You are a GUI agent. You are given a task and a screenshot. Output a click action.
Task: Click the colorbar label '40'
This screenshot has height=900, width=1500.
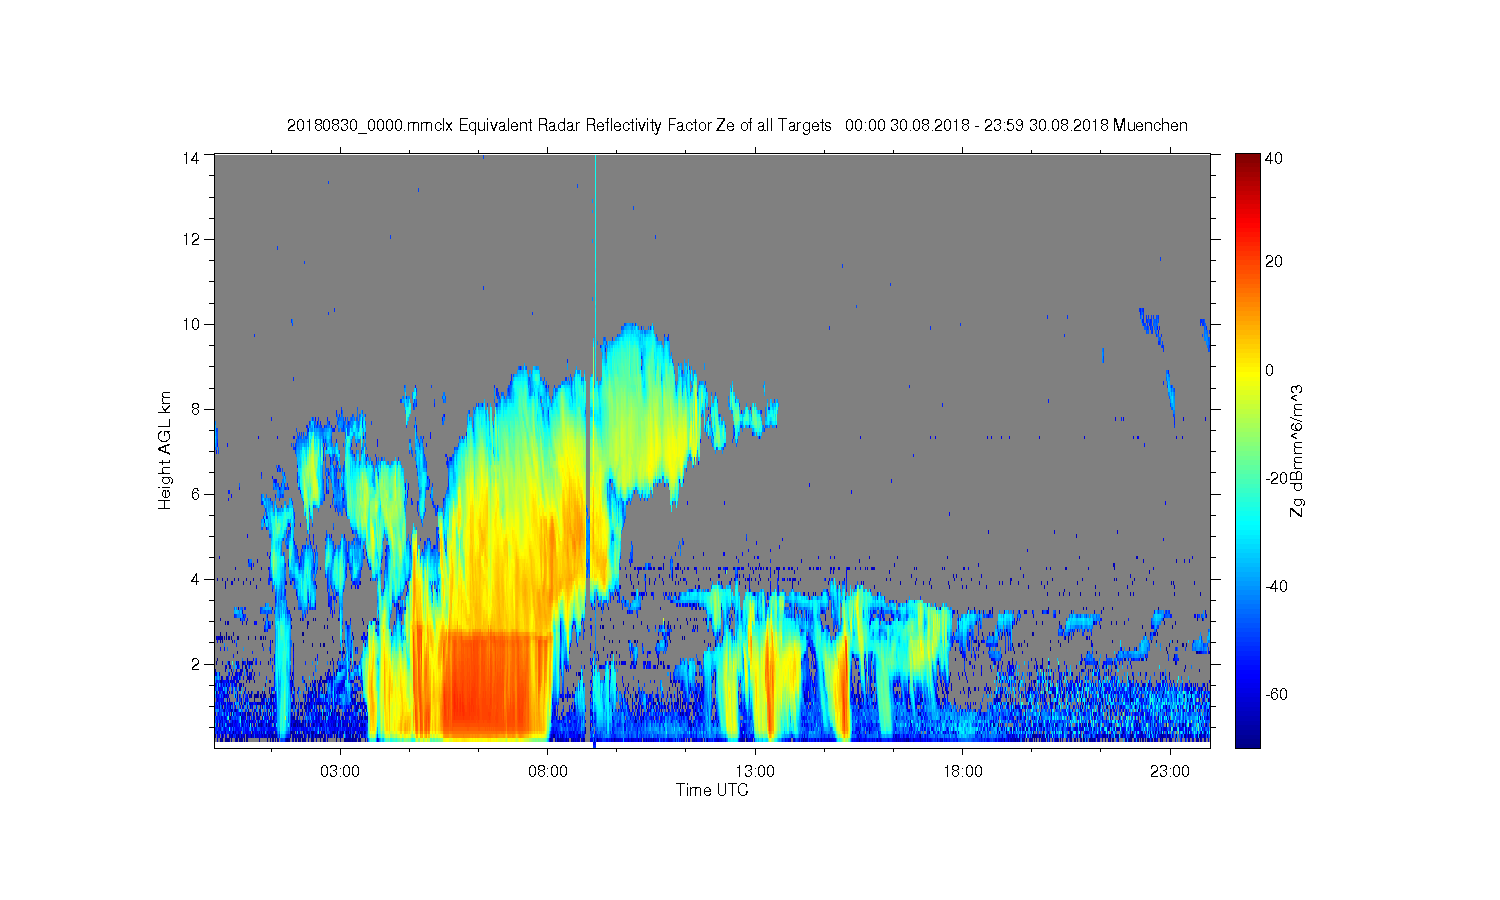click(x=1274, y=158)
